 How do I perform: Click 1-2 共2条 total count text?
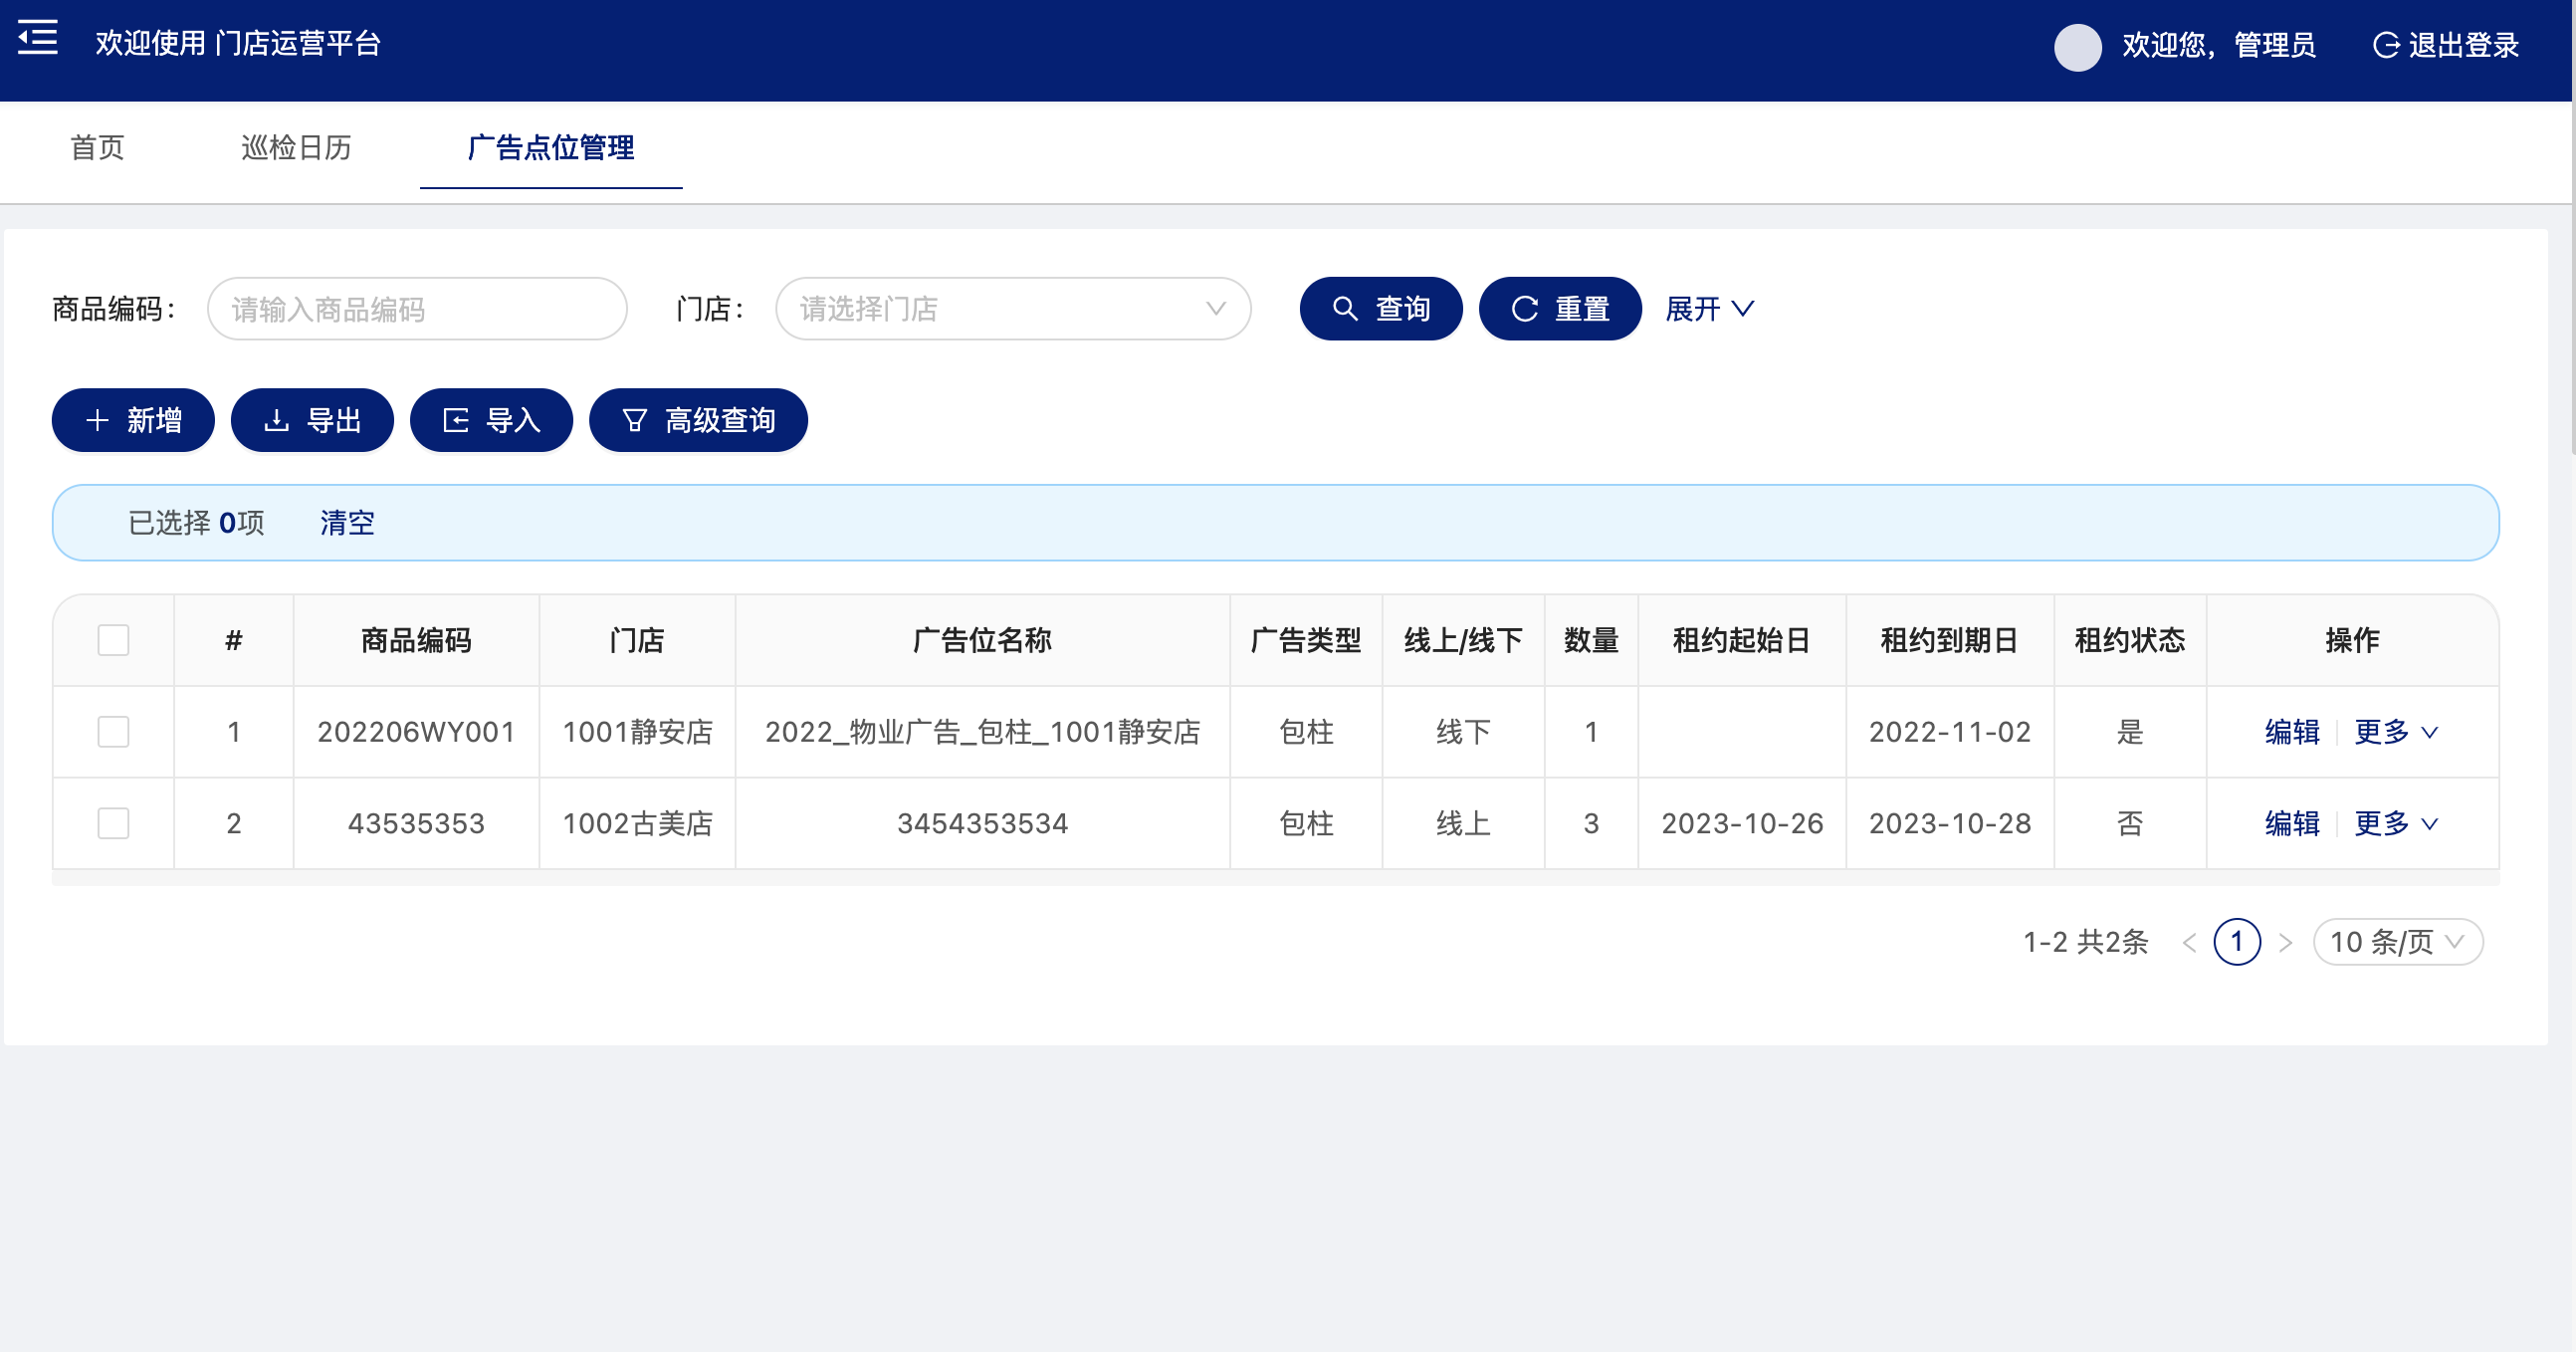click(2085, 942)
